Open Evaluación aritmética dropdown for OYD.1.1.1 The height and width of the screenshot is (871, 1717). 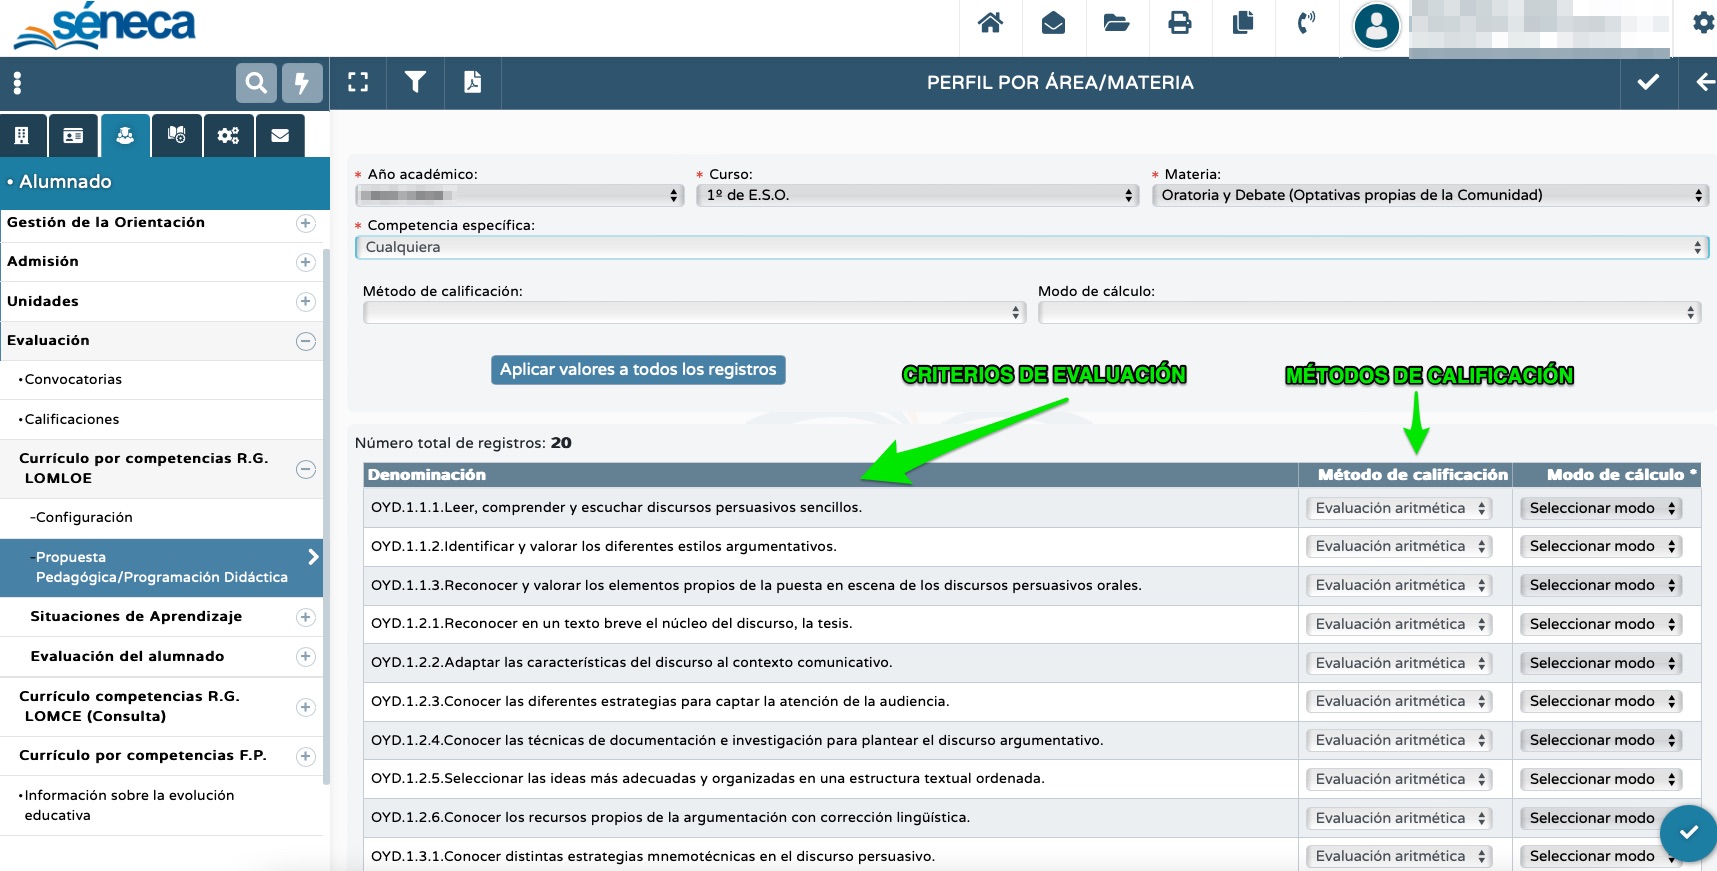tap(1399, 508)
